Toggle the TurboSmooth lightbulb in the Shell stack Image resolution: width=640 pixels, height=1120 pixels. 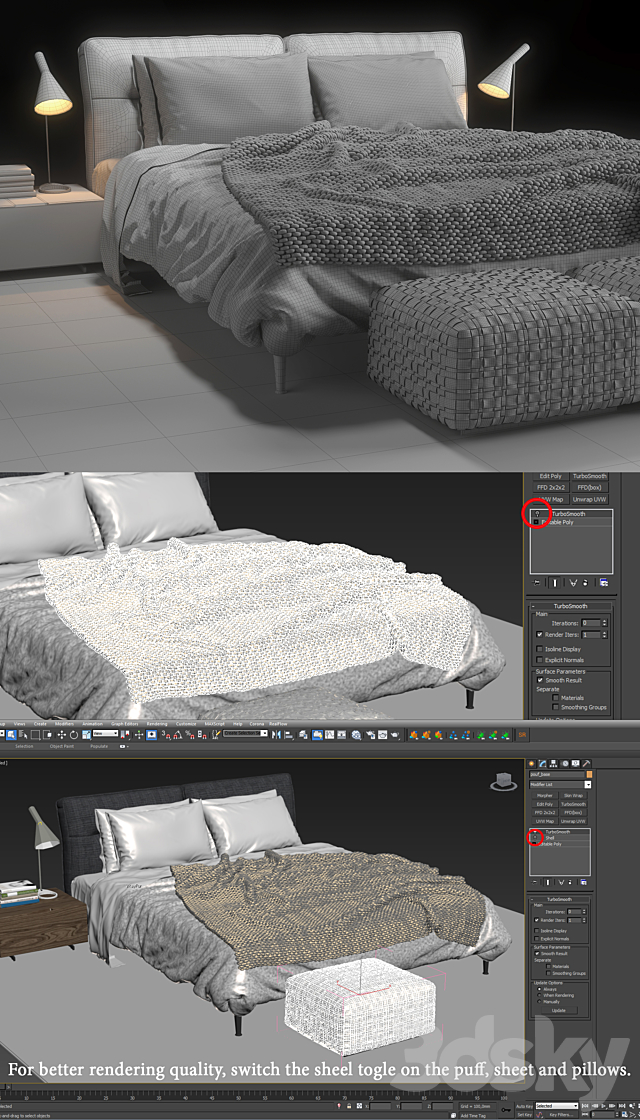tap(535, 831)
